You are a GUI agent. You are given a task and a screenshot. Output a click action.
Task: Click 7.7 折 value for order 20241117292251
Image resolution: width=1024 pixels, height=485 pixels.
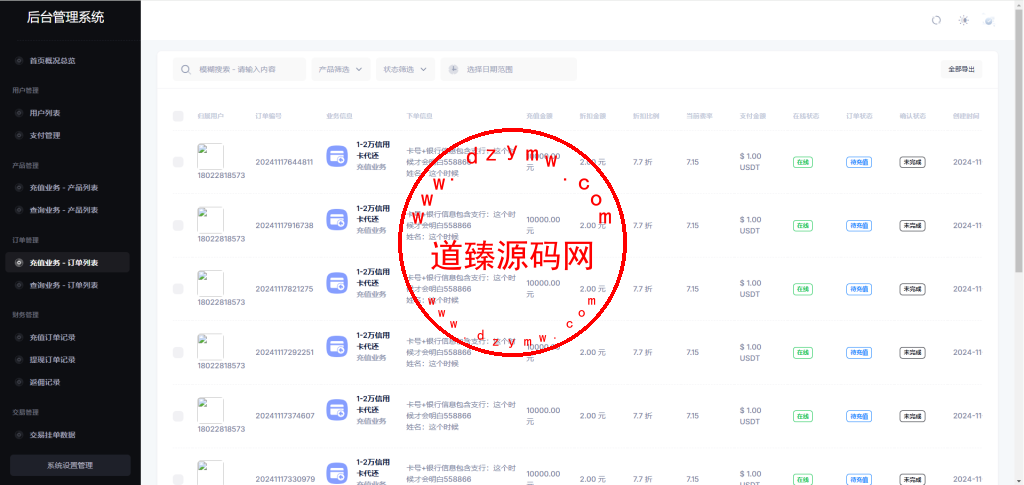(643, 352)
